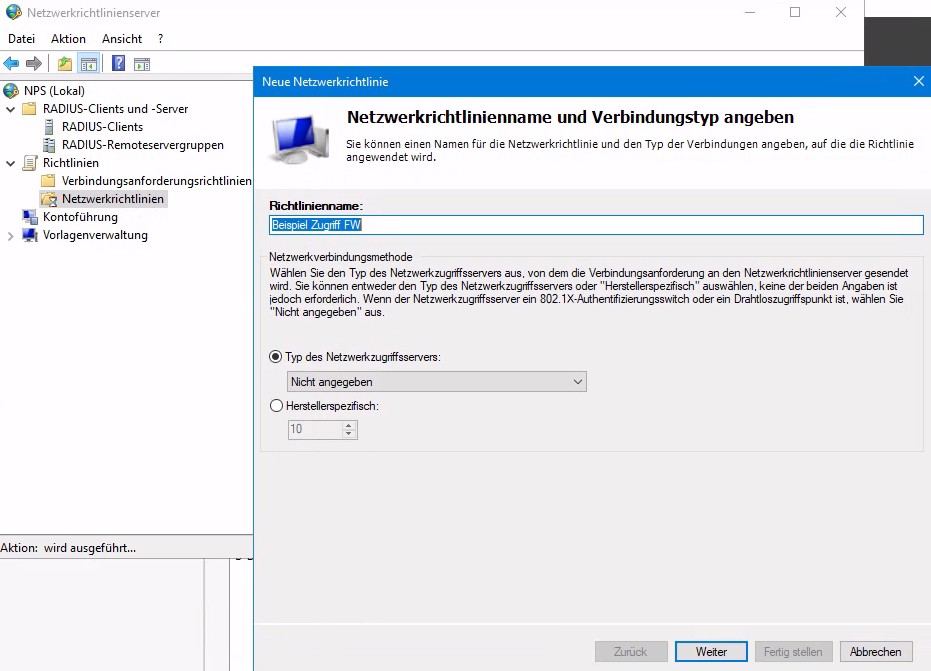This screenshot has height=671, width=931.
Task: Click the Richtlinienname input field
Action: click(x=596, y=224)
